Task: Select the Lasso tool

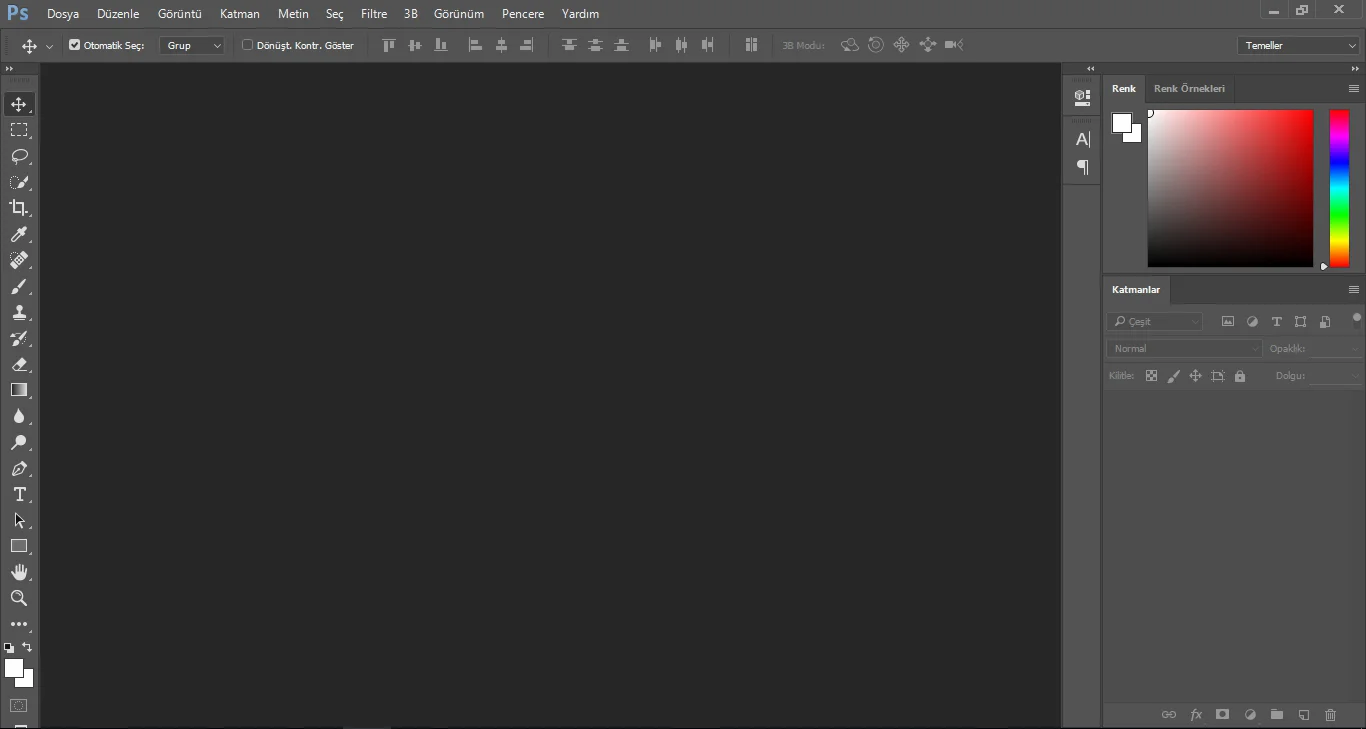Action: tap(19, 156)
